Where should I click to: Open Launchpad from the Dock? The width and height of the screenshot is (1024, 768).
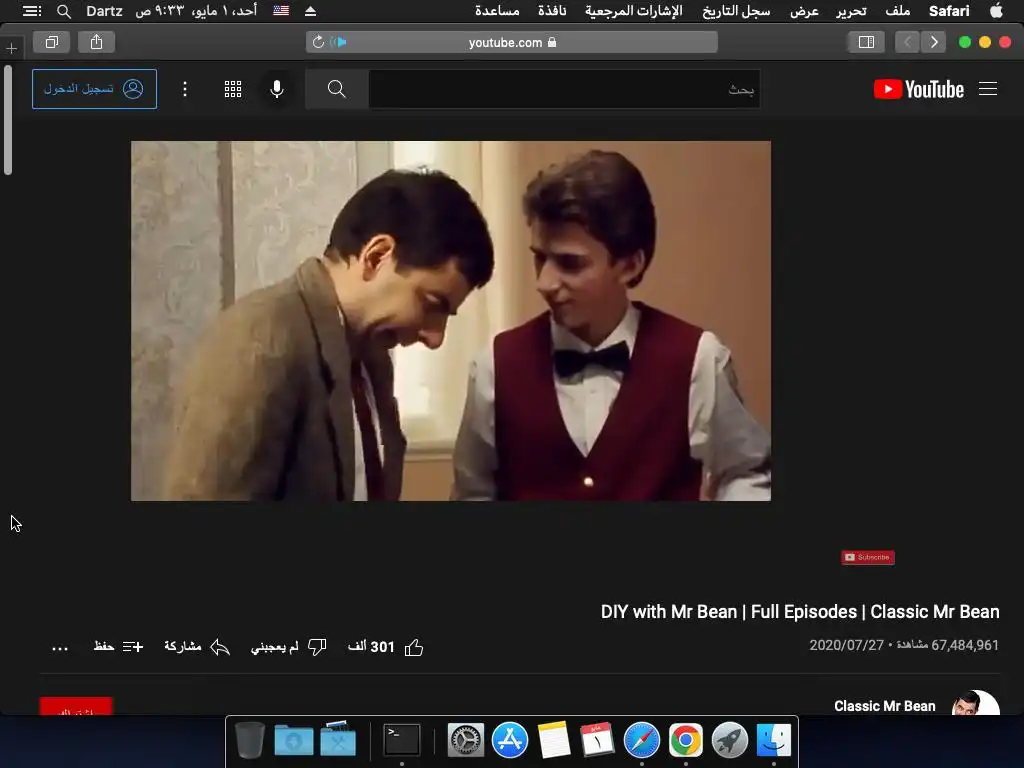(729, 740)
